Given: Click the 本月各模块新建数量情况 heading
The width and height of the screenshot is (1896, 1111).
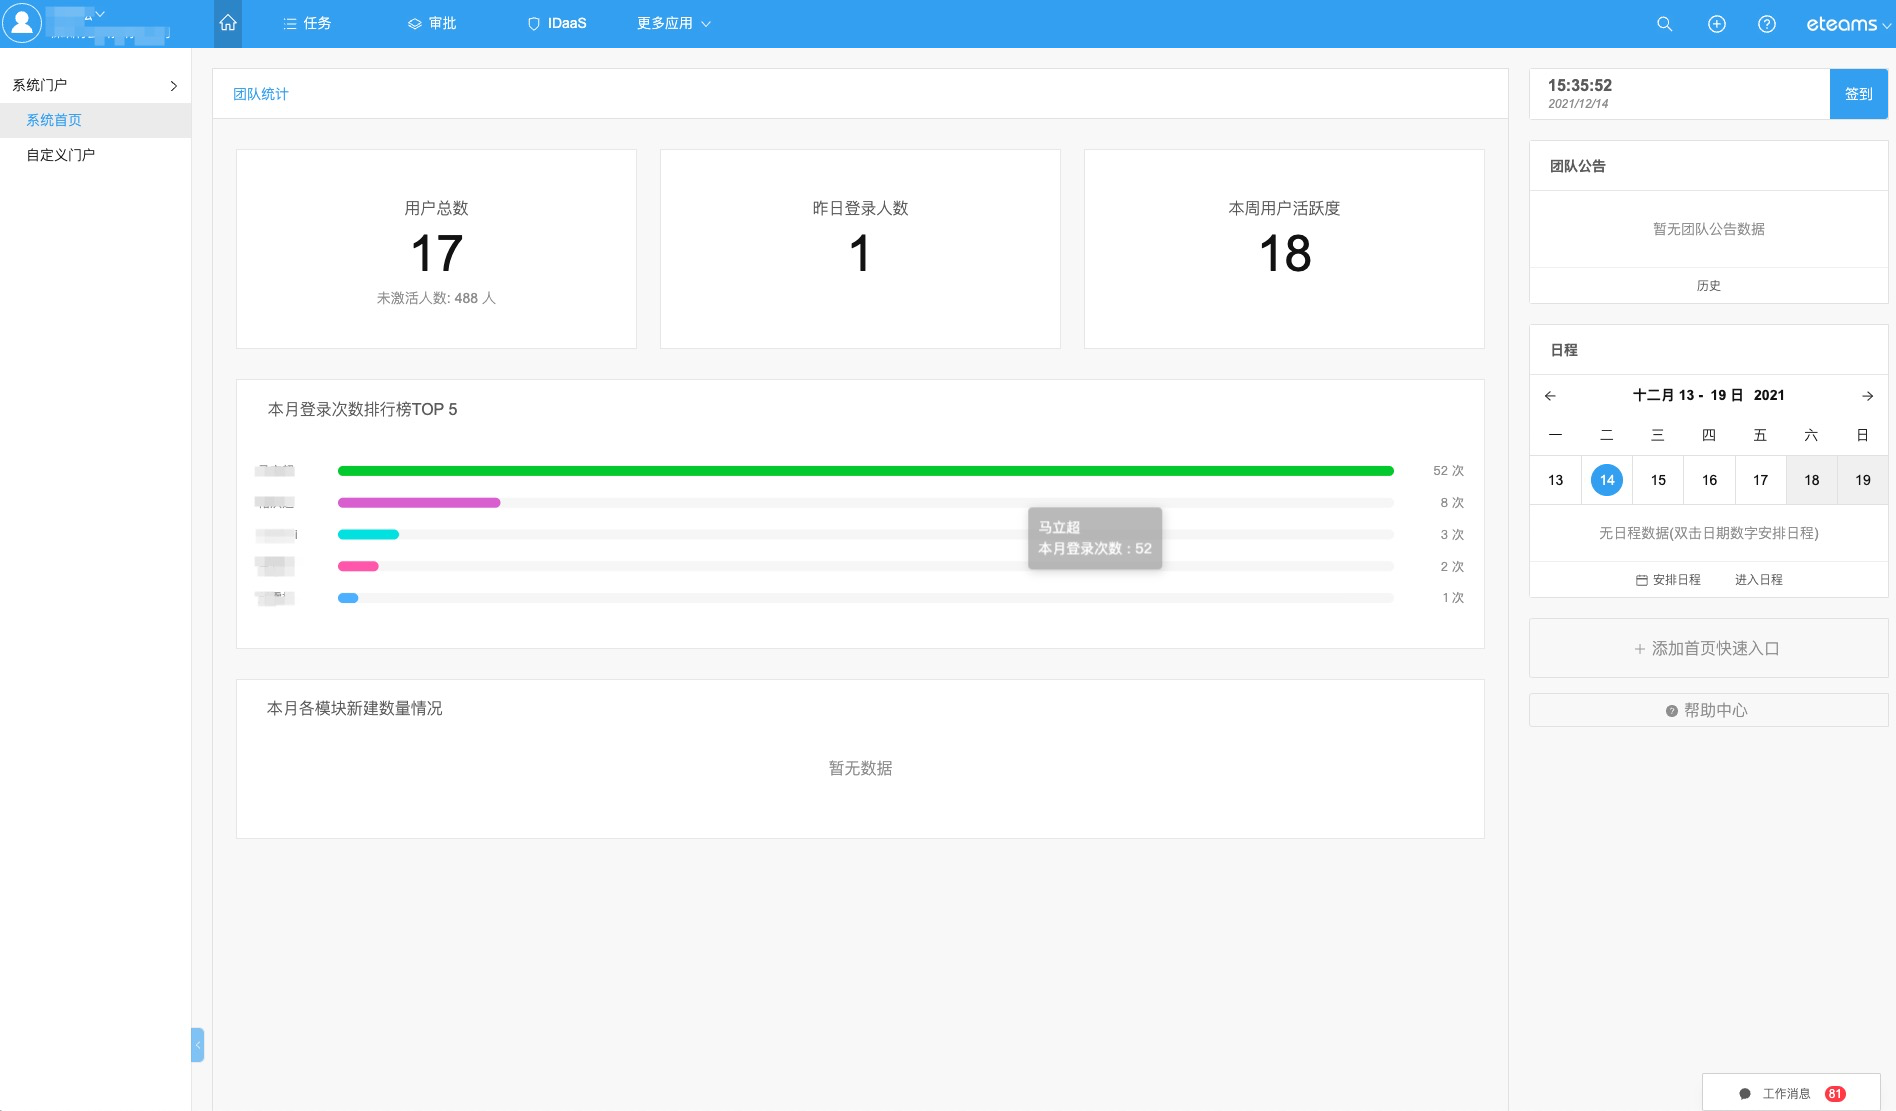Looking at the screenshot, I should [x=354, y=709].
